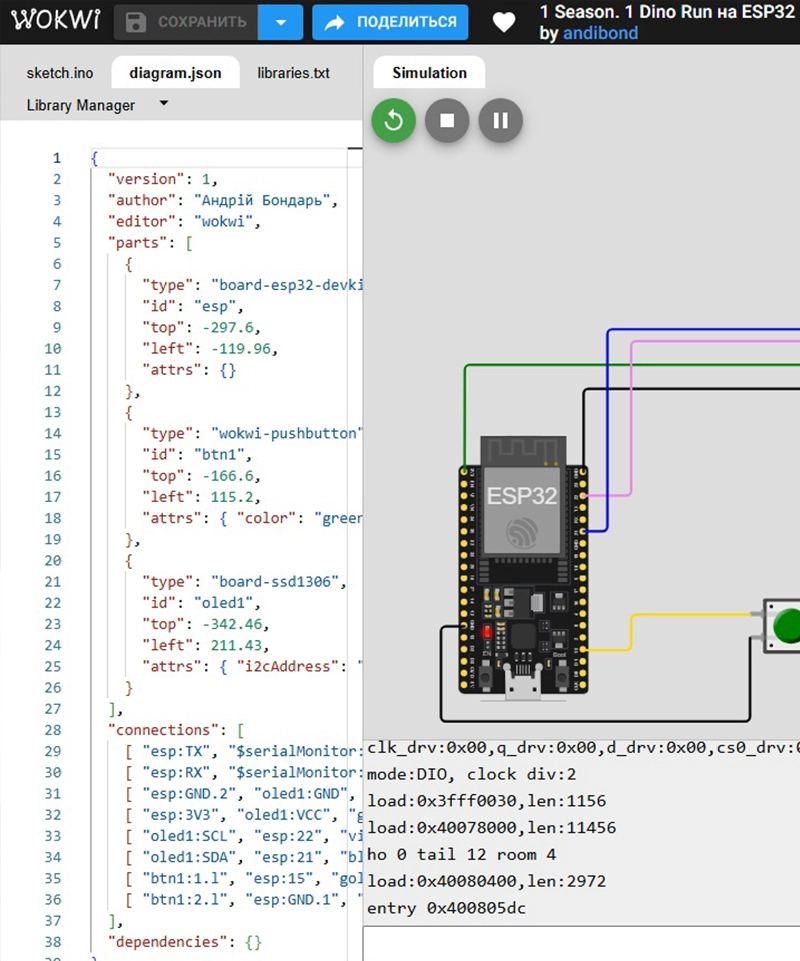Open the libraries.txt tab

coord(293,73)
